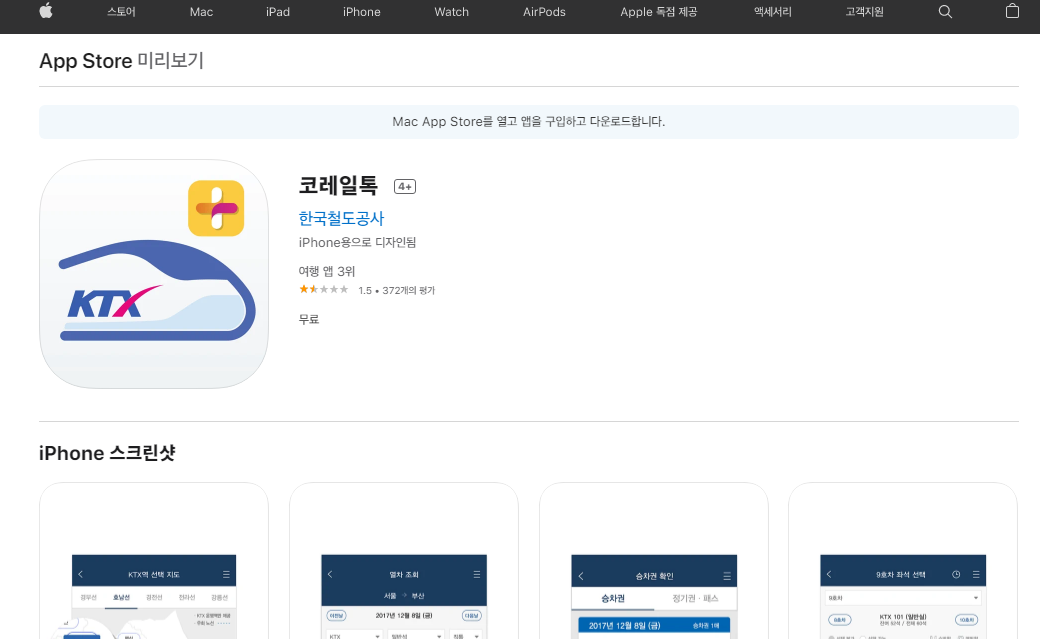This screenshot has height=639, width=1040.
Task: Open the Watch menu item
Action: point(452,12)
